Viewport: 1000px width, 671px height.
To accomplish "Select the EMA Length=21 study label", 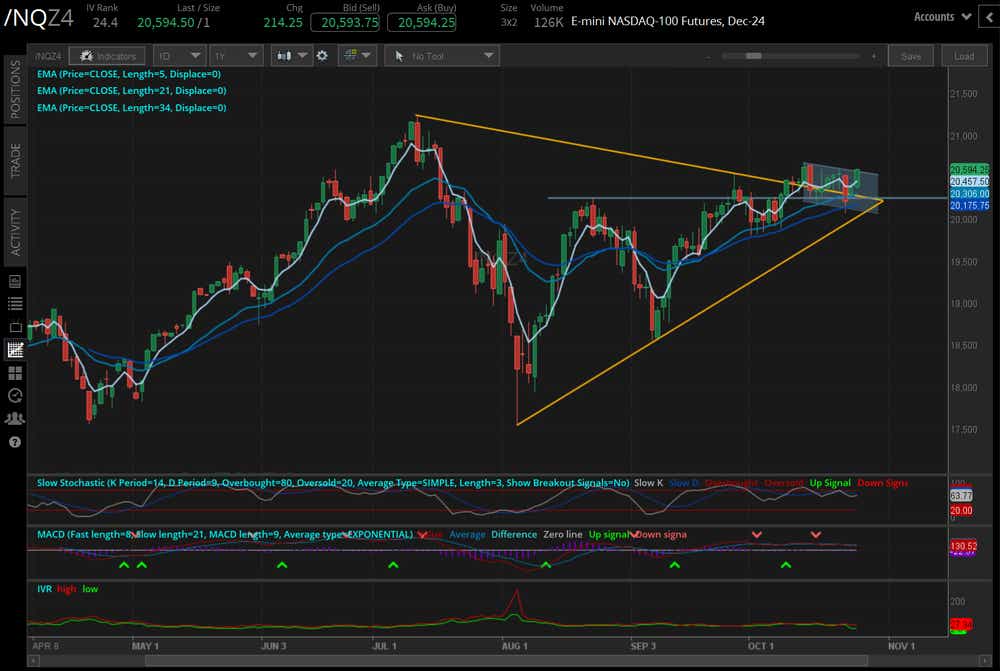I will tap(131, 91).
